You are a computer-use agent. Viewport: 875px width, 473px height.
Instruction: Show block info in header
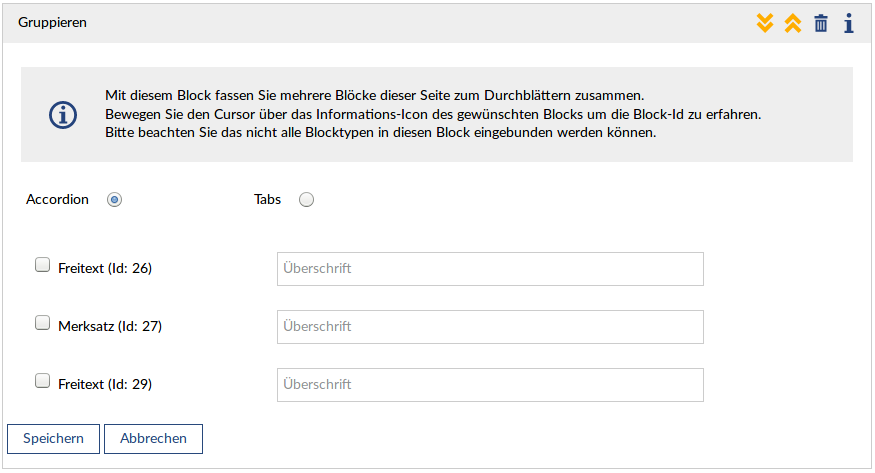848,23
